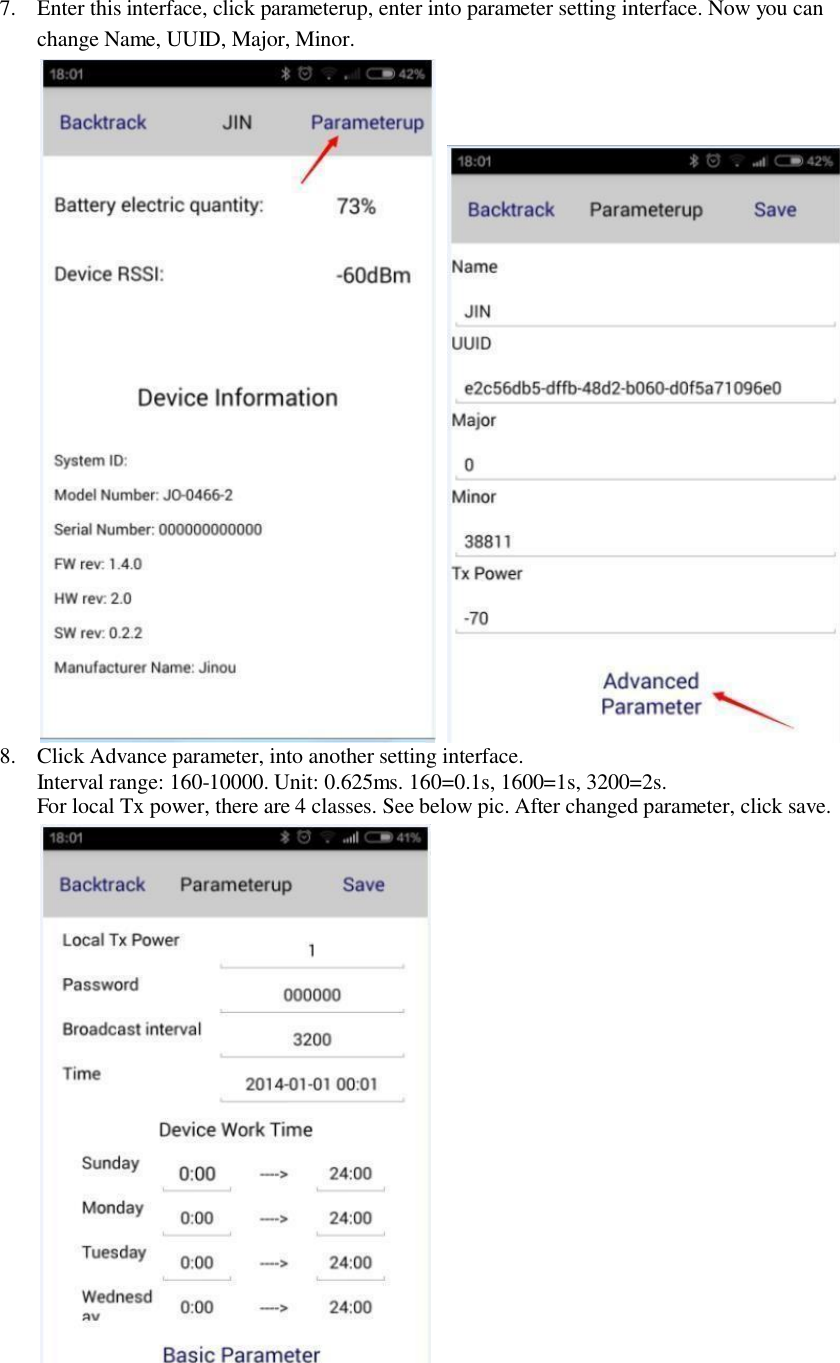Tap Backtrack on the JIN device screen
840x1363 pixels.
103,123
